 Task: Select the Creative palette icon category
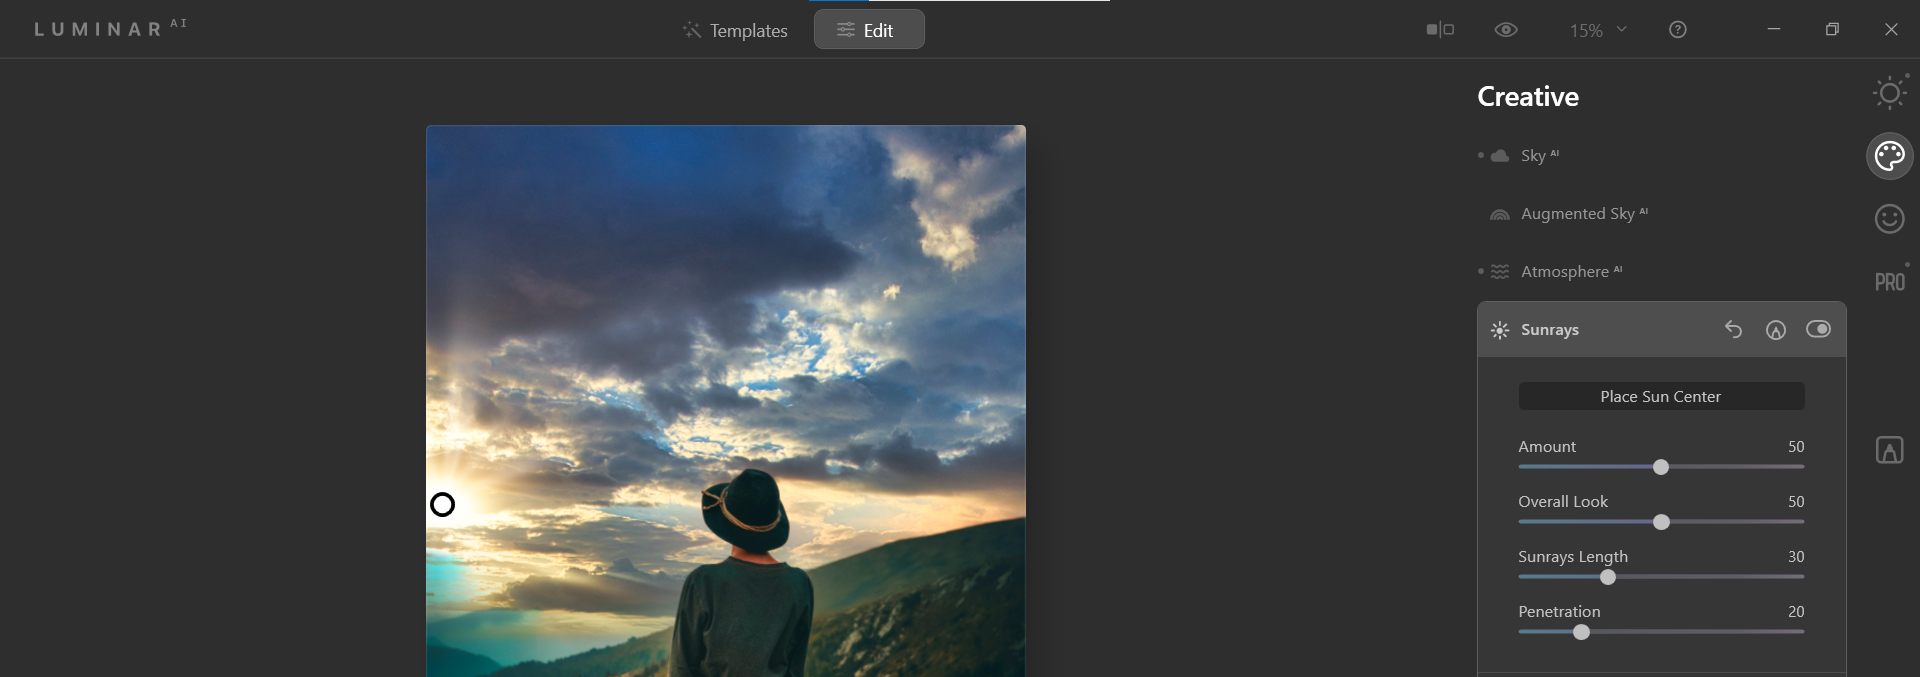[x=1889, y=156]
